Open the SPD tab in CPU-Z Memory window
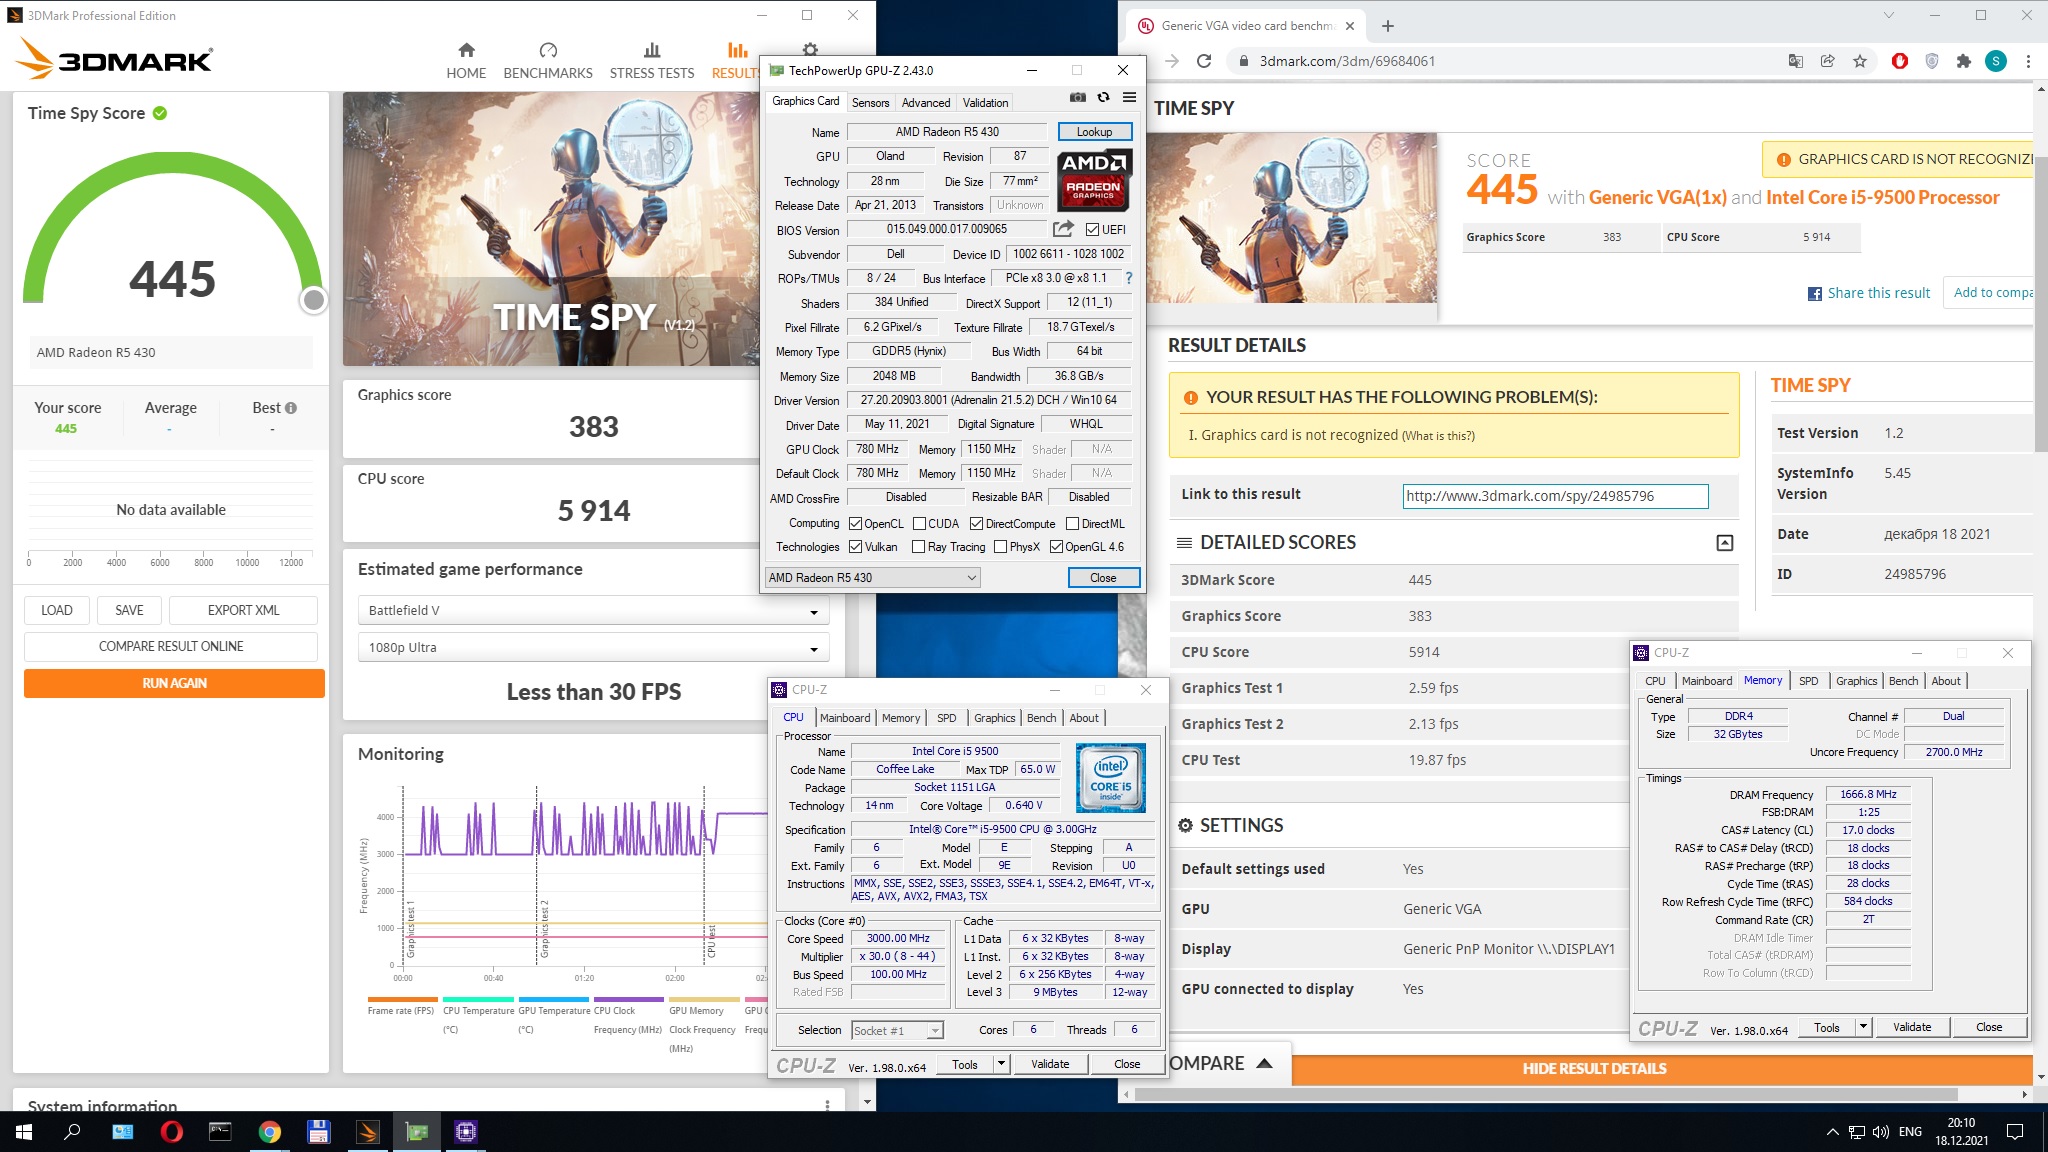Screen dimensions: 2048x1152 [x=1809, y=681]
